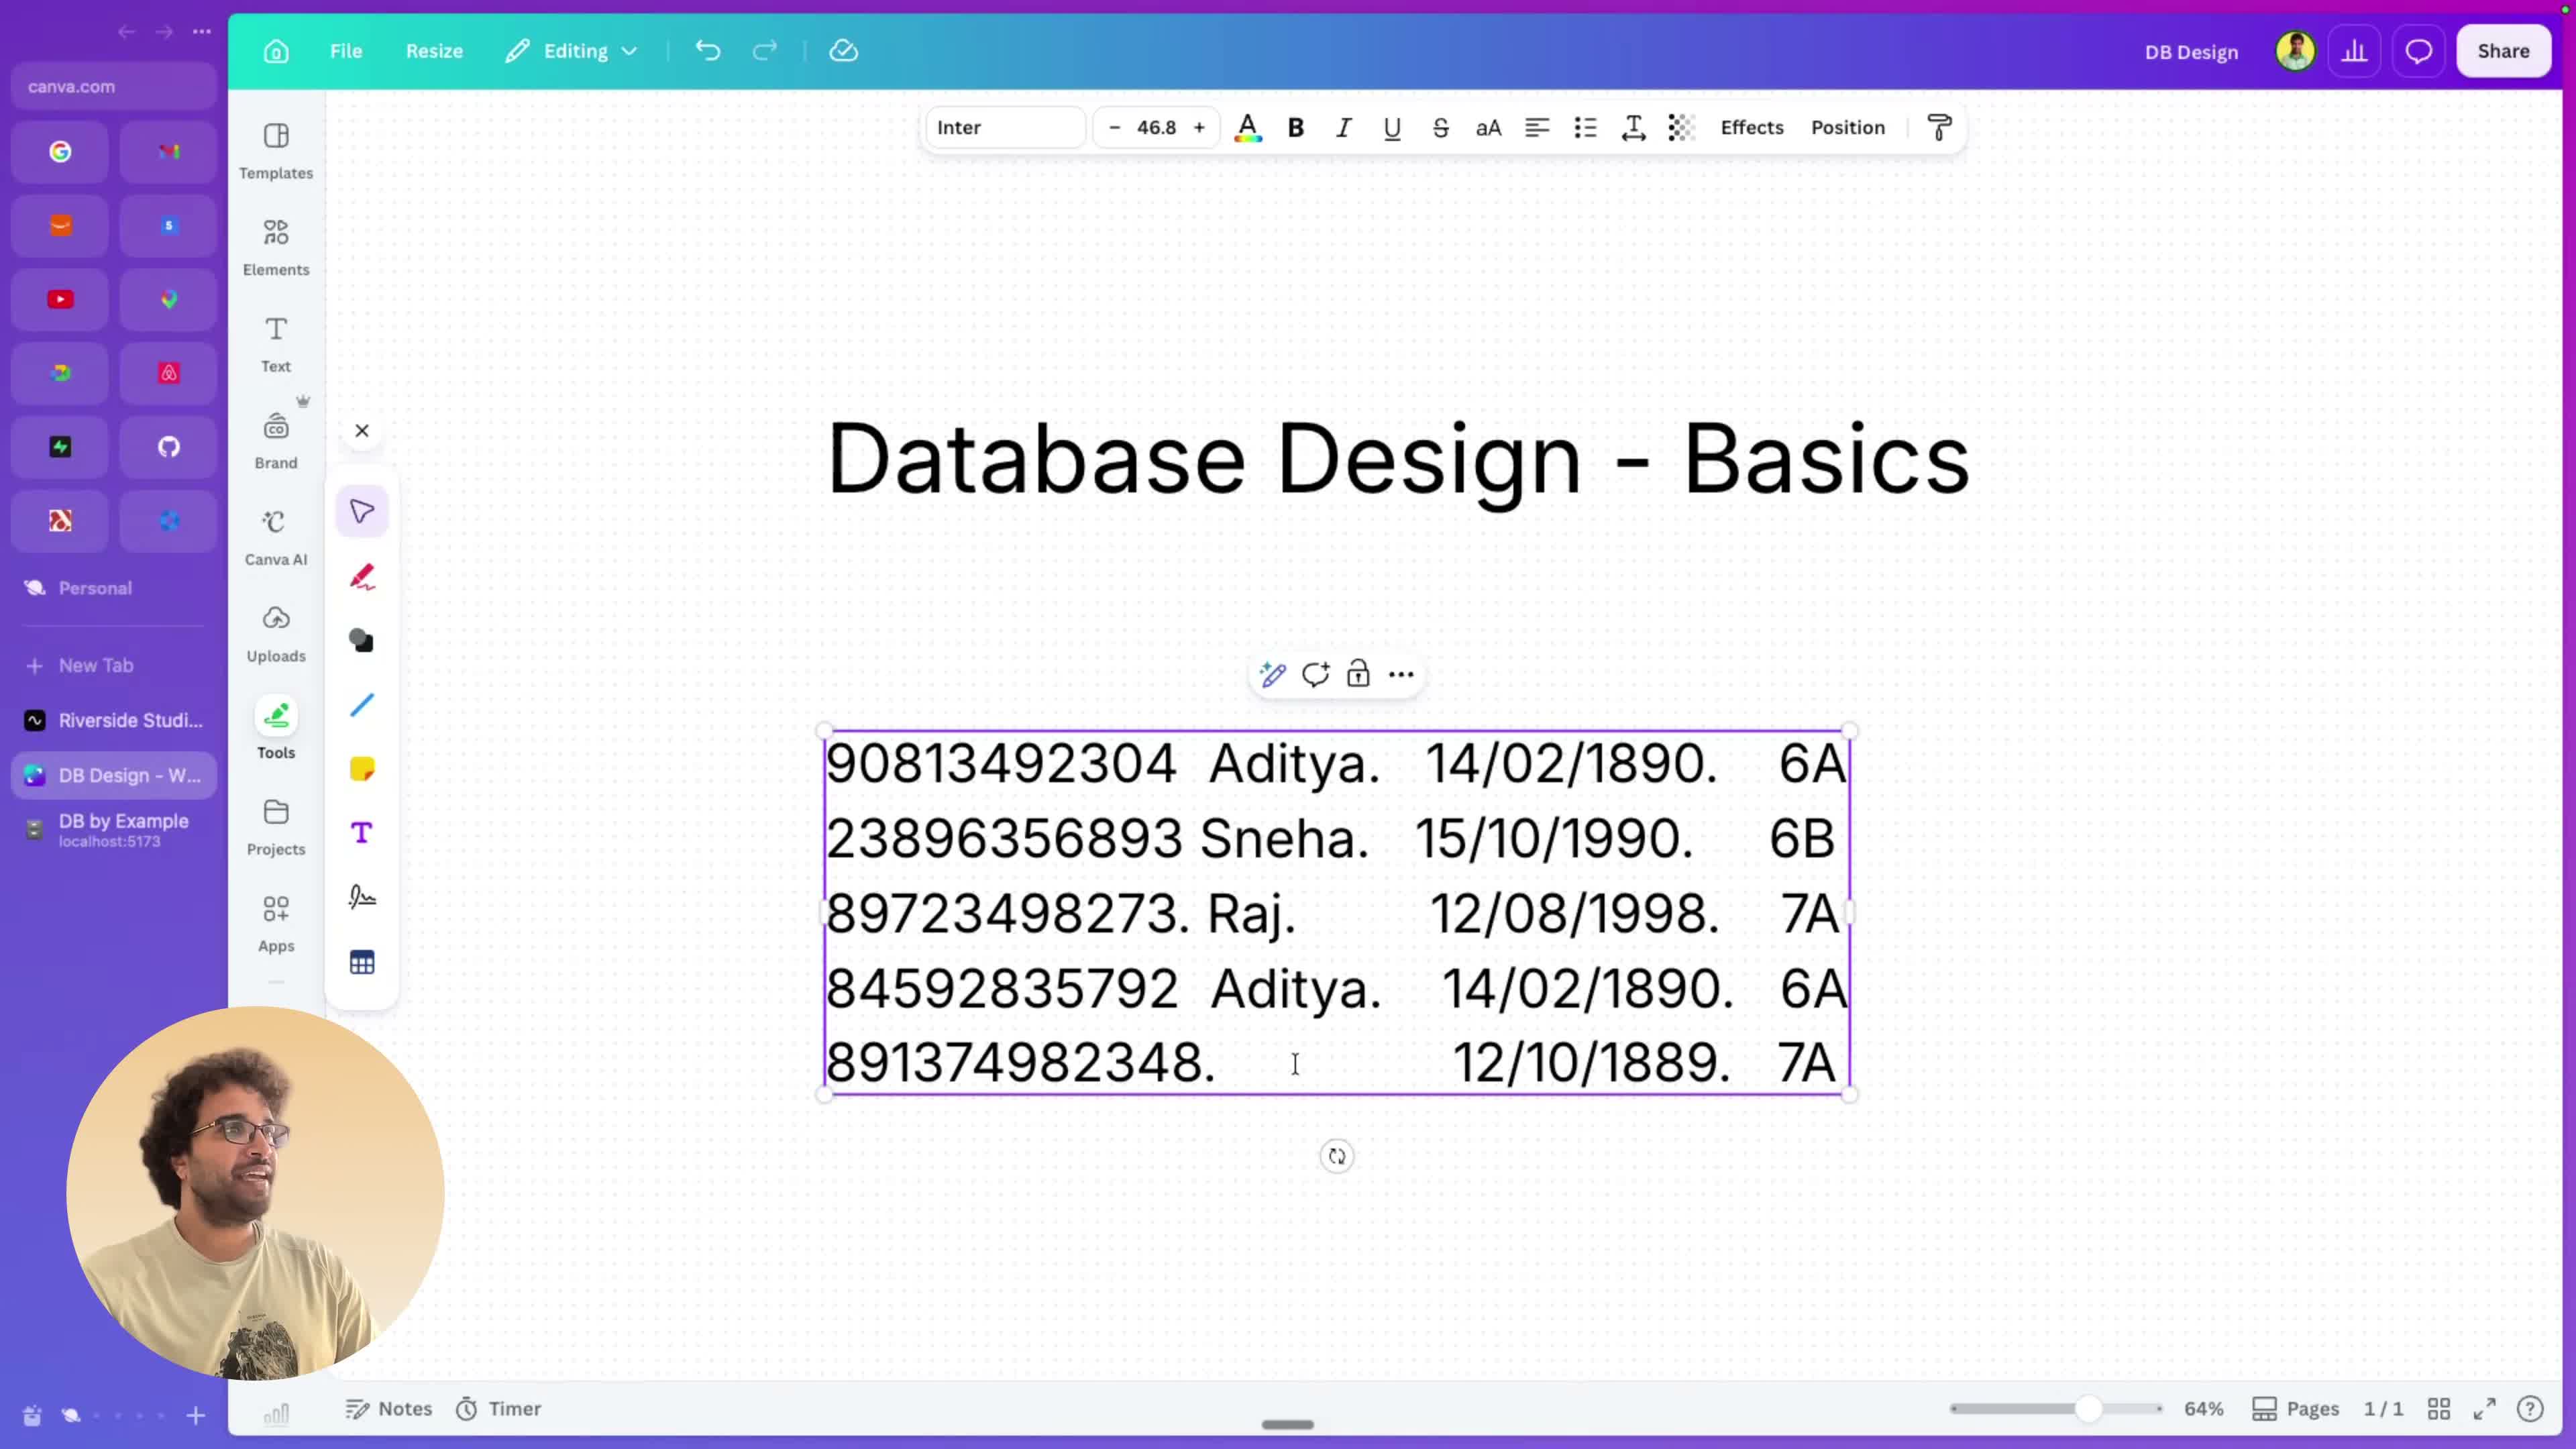Open the Effects panel

[x=1752, y=127]
